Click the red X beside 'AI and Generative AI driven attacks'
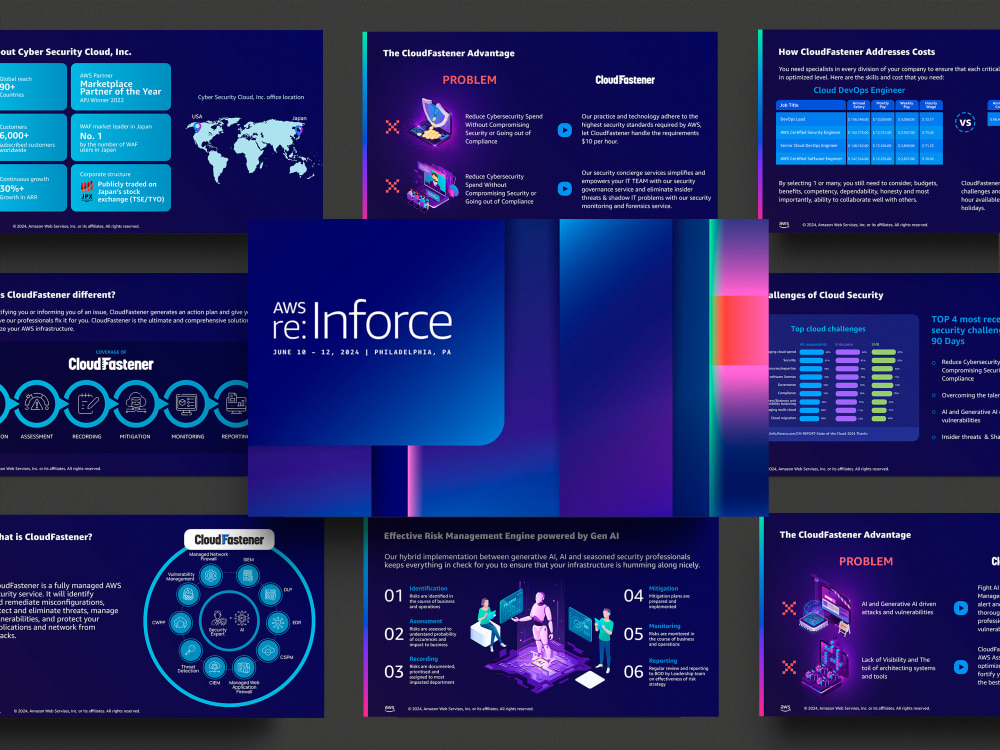The height and width of the screenshot is (750, 1000). click(x=789, y=608)
